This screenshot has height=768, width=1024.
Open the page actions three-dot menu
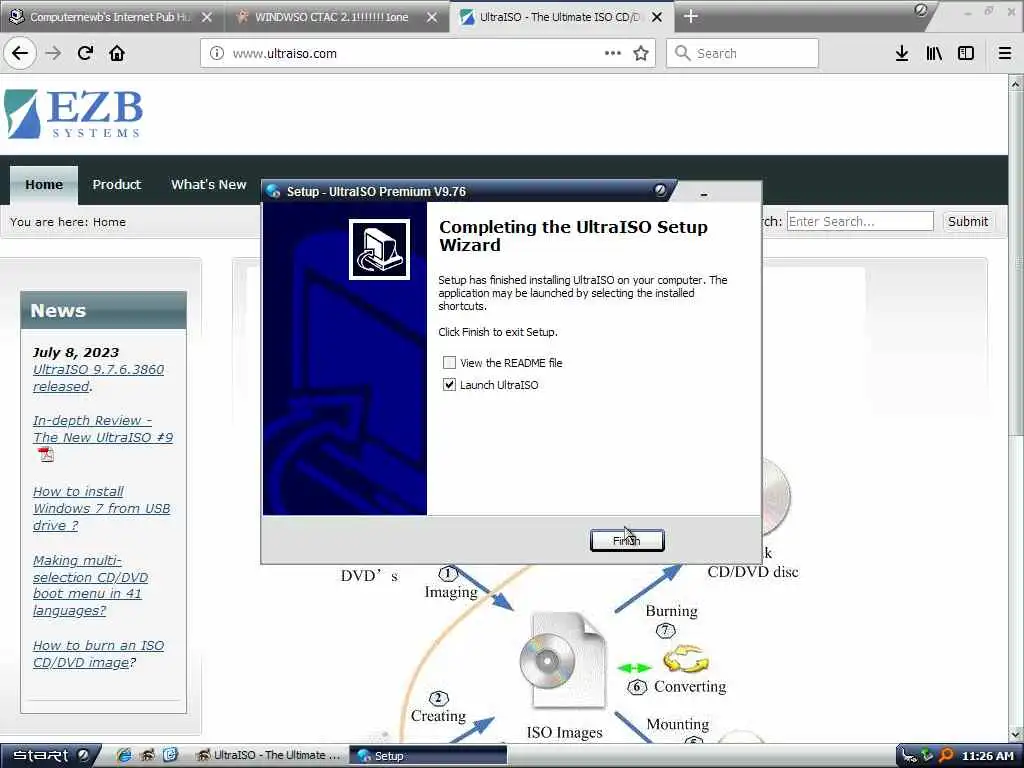click(613, 53)
